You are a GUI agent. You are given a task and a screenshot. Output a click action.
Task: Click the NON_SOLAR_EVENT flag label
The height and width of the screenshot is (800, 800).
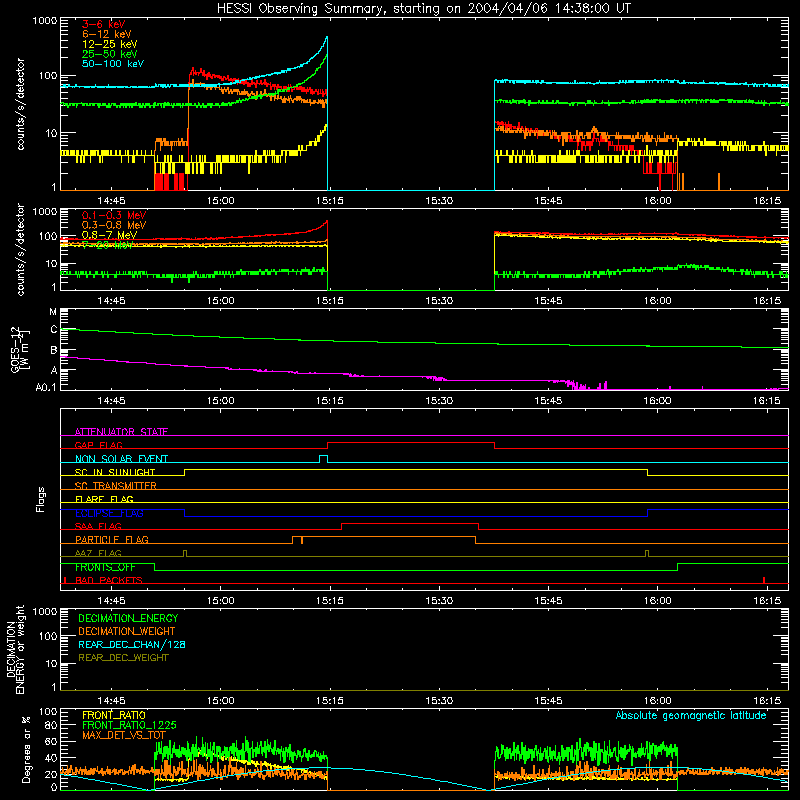point(121,459)
